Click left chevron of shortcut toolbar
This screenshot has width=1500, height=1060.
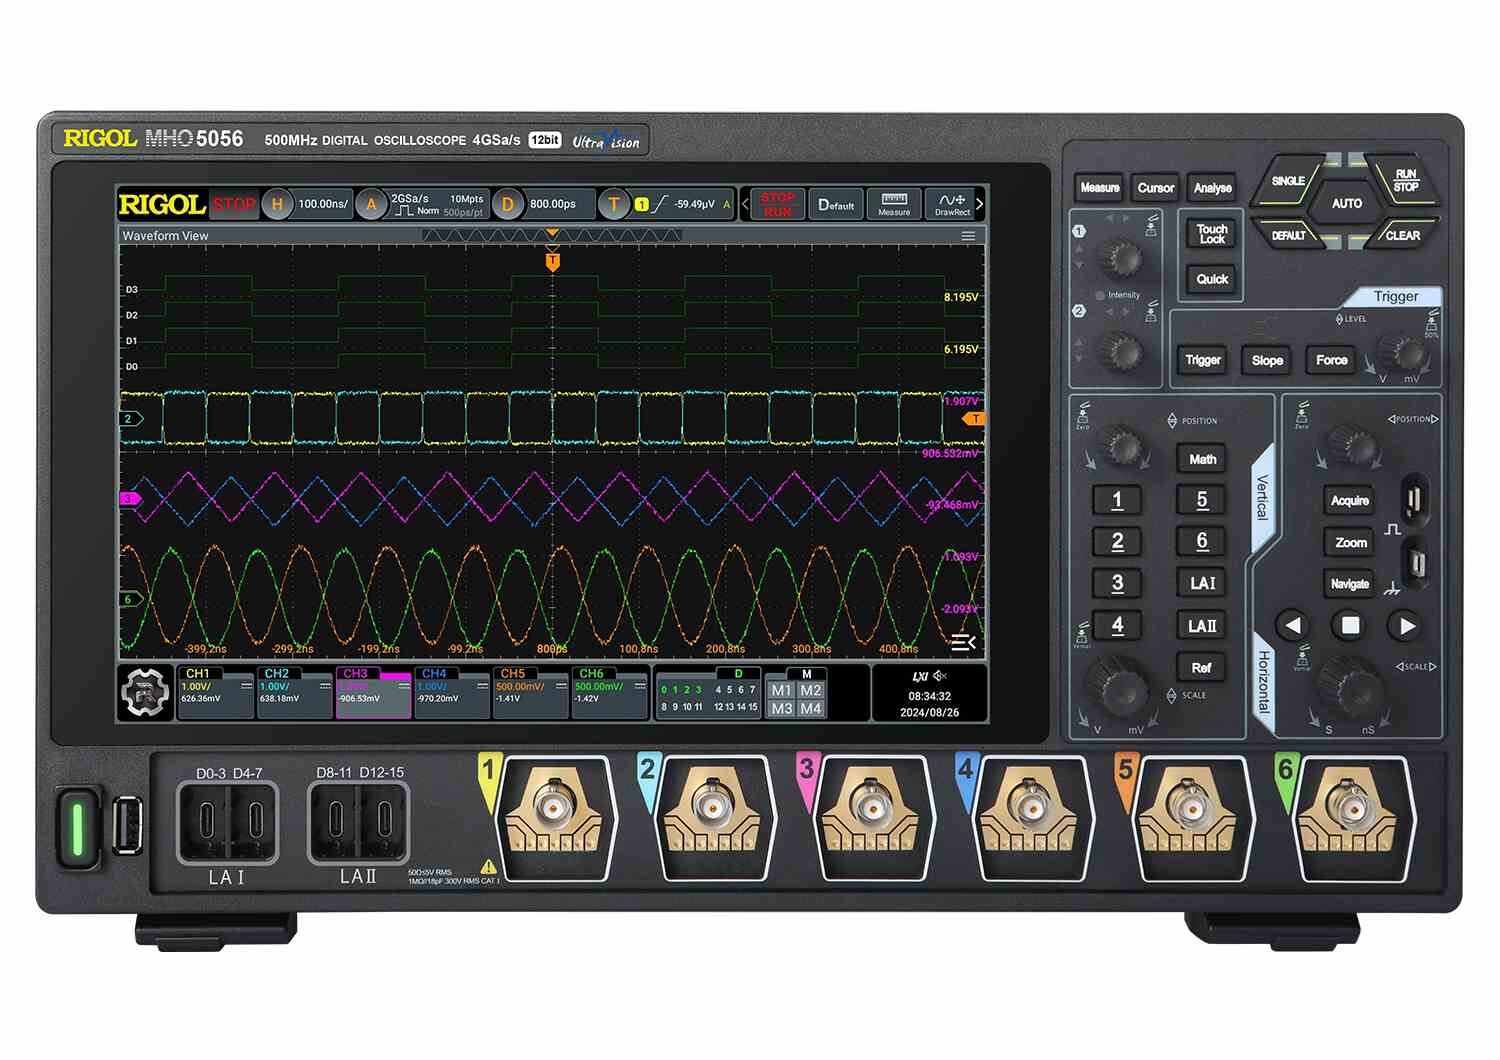point(745,204)
